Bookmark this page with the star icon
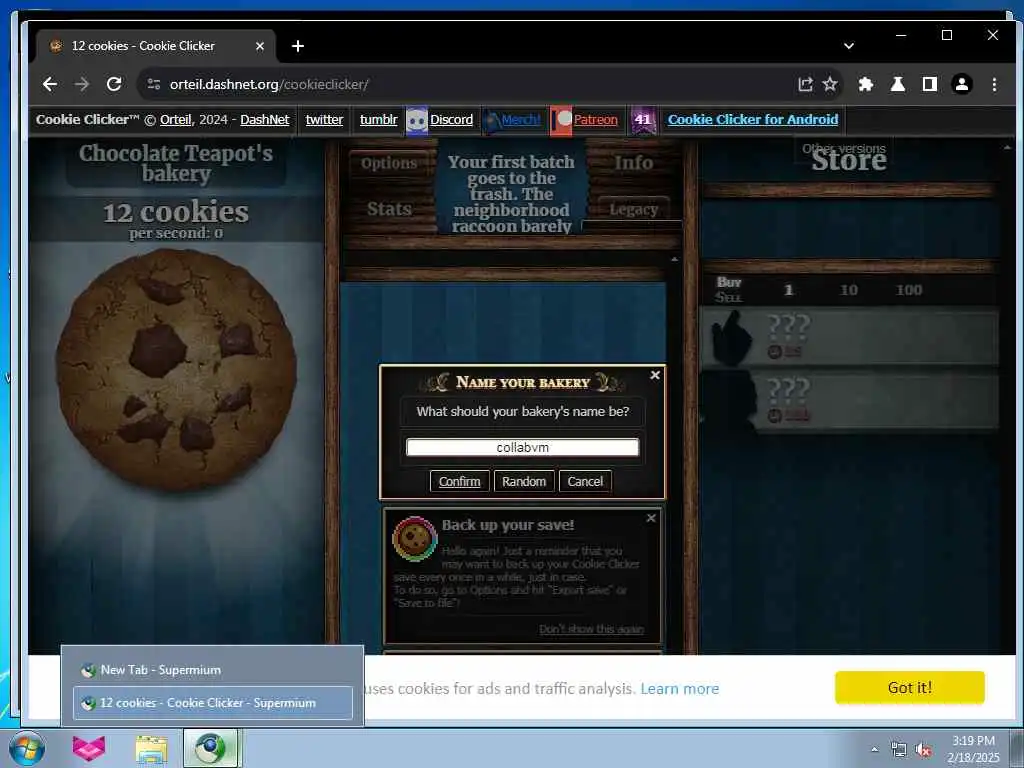This screenshot has width=1024, height=768. point(830,84)
